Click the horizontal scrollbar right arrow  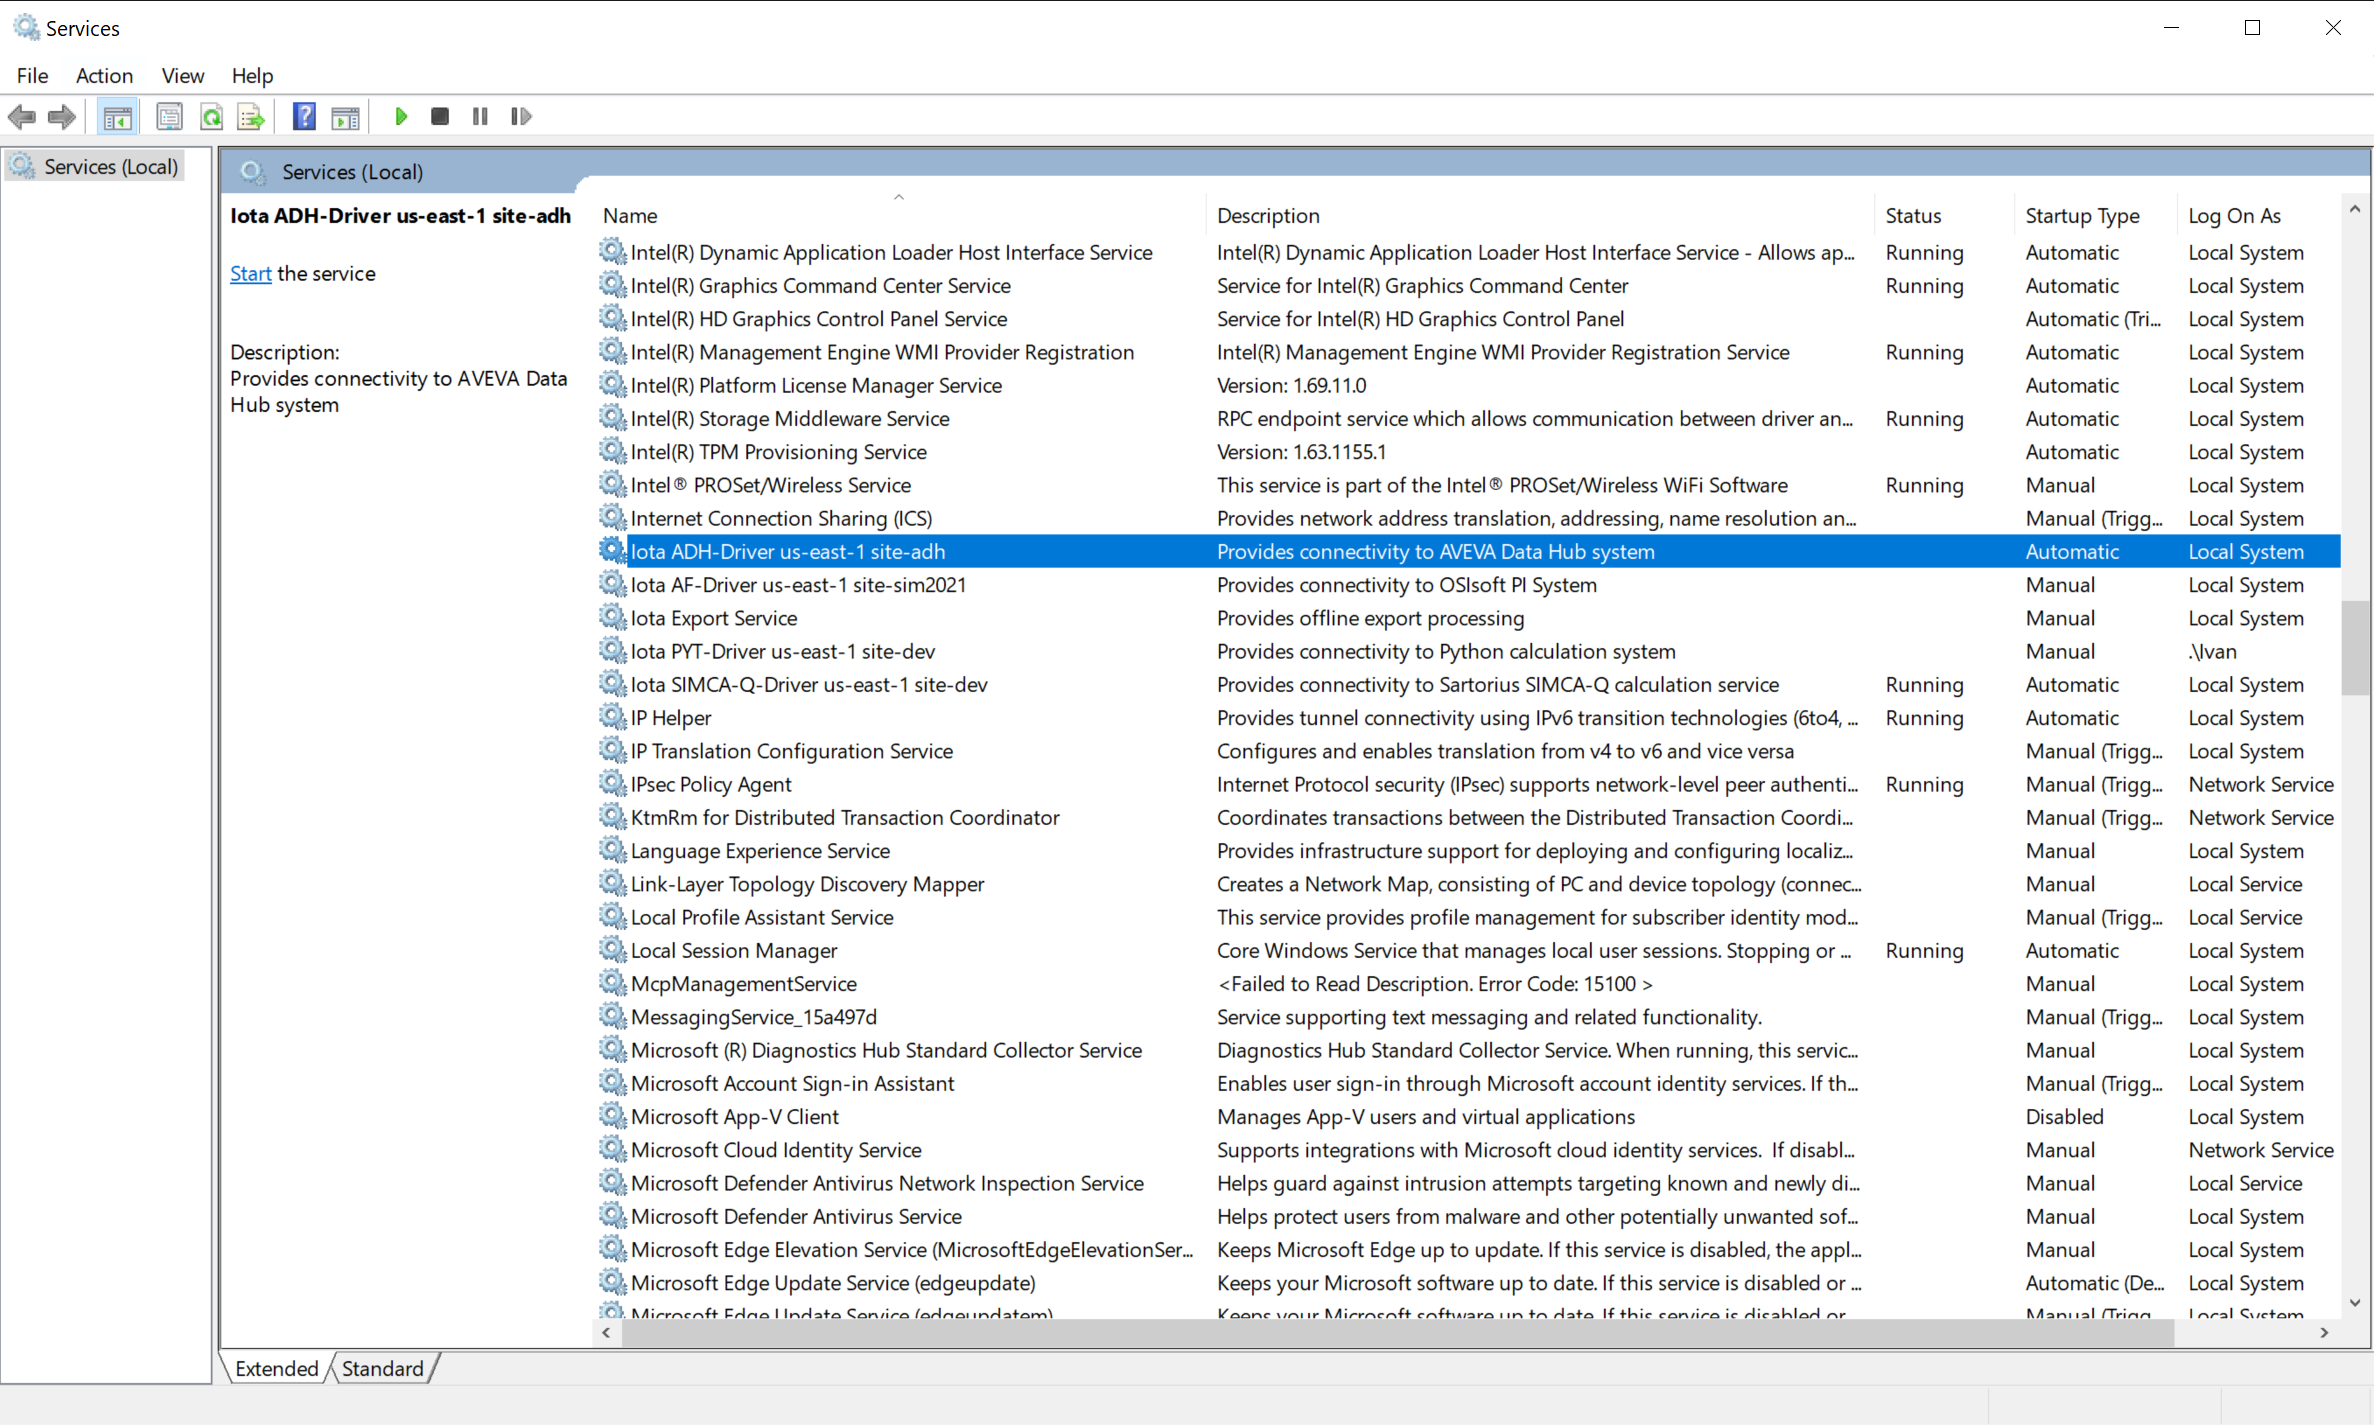coord(2325,1332)
